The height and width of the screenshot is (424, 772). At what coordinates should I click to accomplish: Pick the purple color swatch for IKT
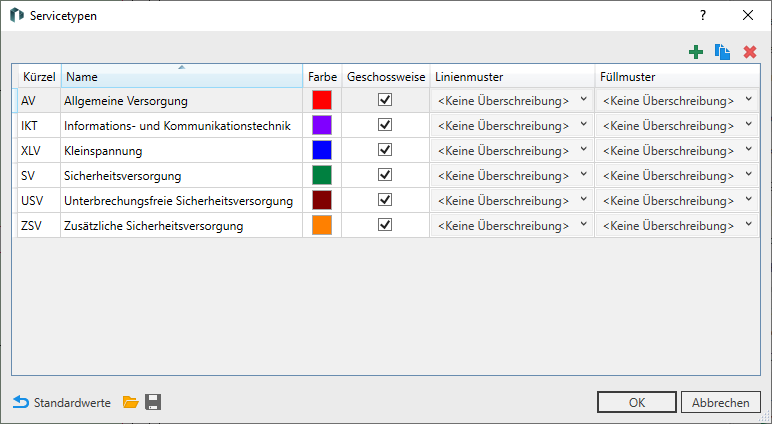pos(322,125)
